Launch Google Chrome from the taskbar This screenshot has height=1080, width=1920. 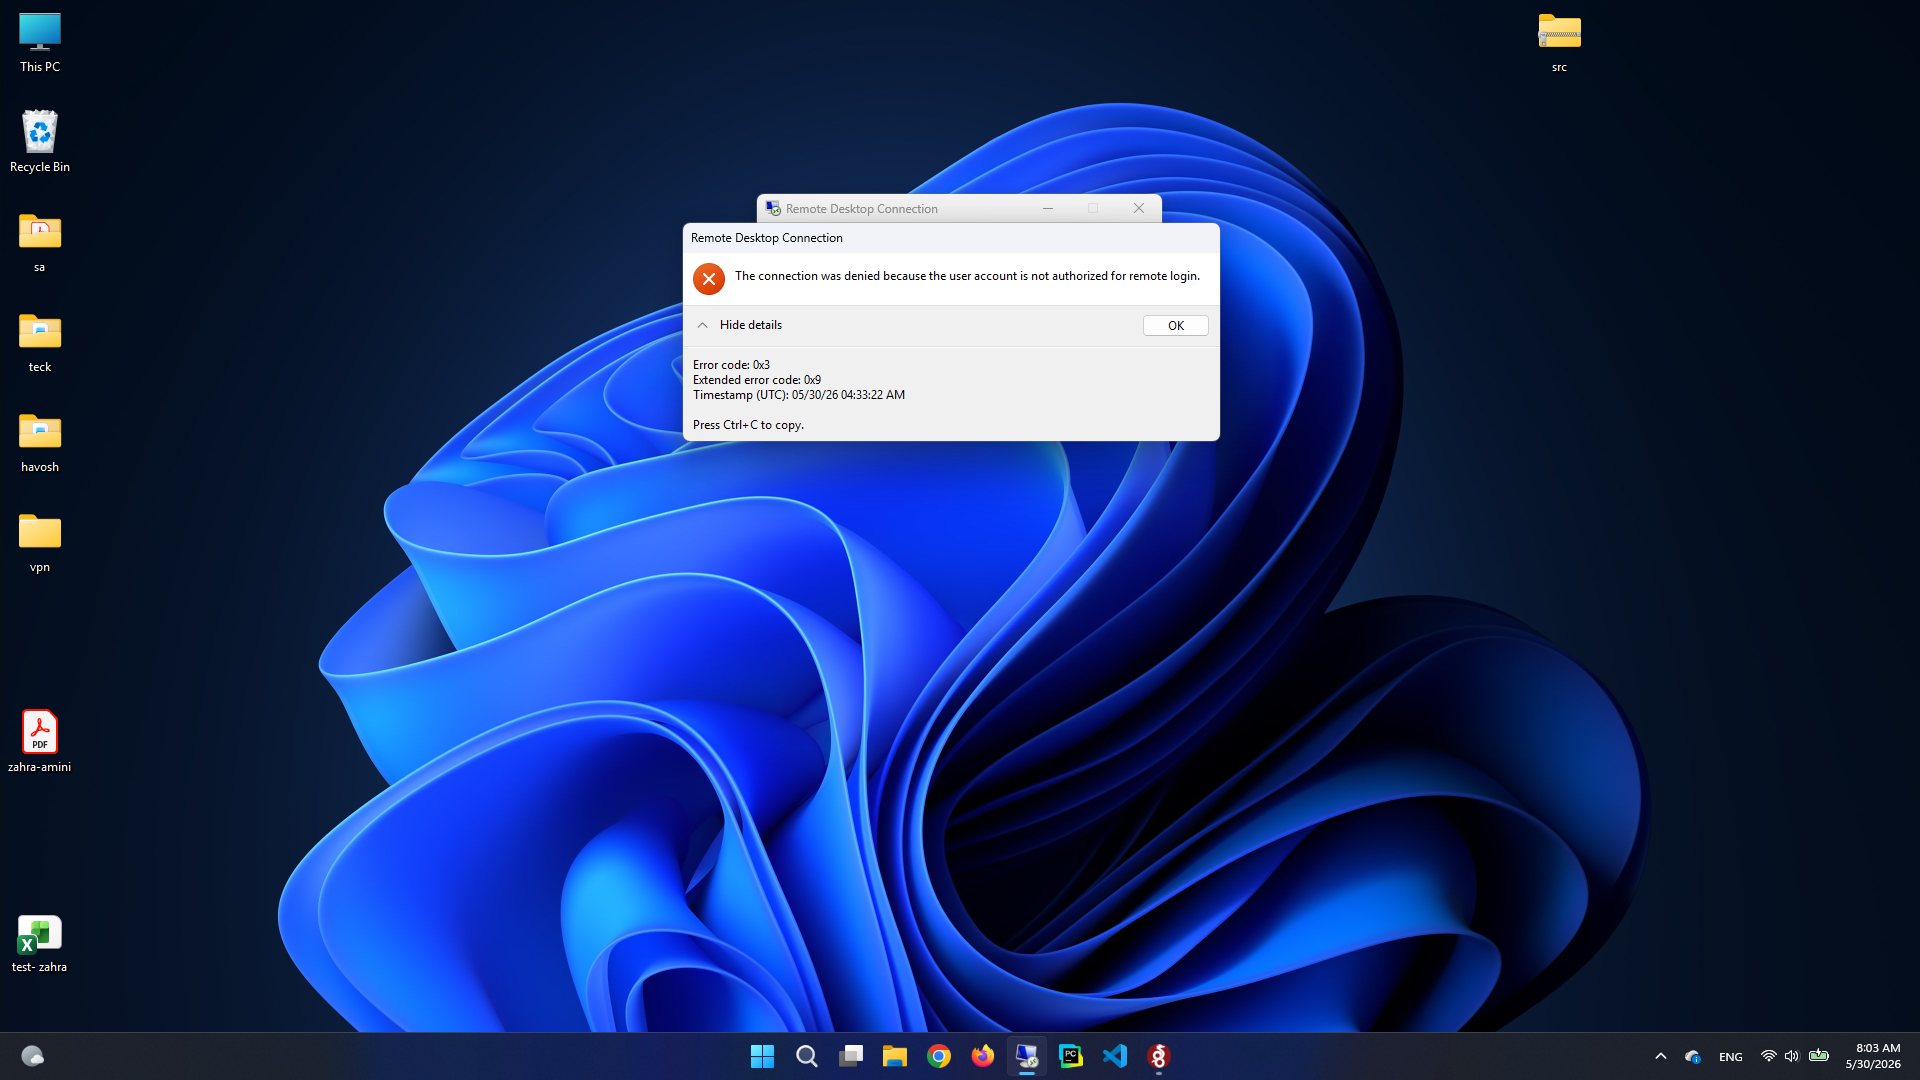(938, 1056)
